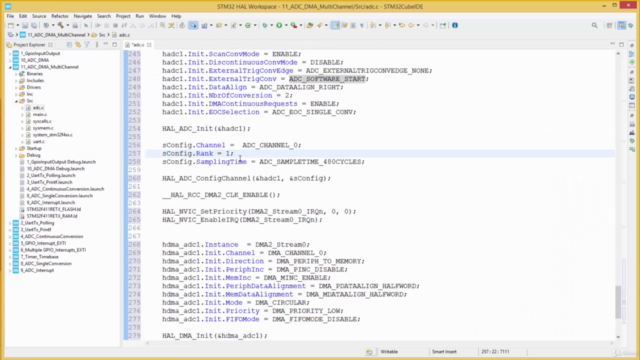Open the File menu

tap(10, 16)
